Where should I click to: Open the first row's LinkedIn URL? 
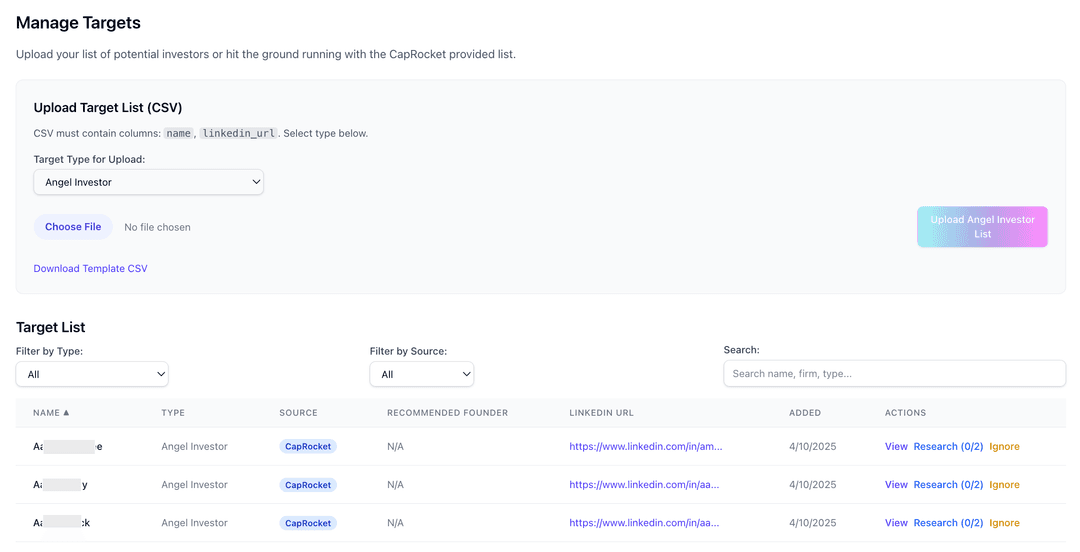point(645,447)
